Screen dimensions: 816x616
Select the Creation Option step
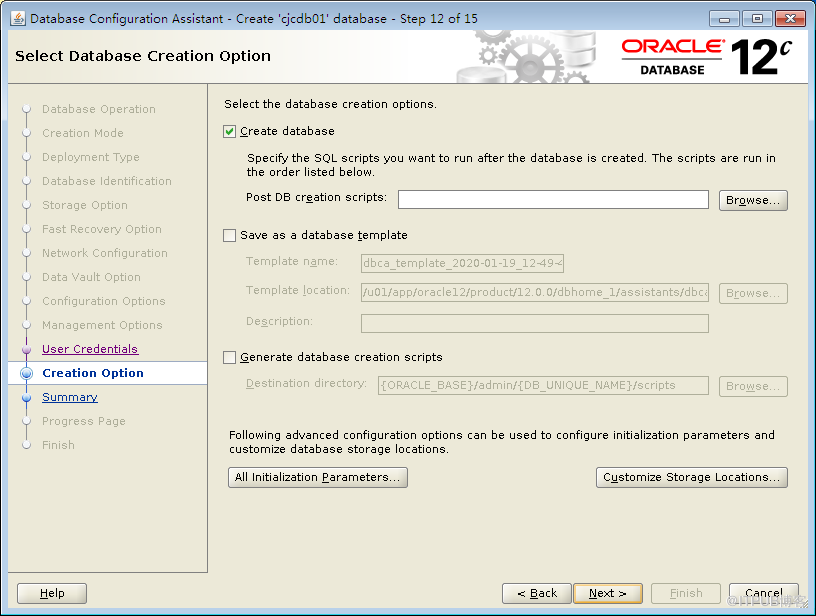click(93, 373)
